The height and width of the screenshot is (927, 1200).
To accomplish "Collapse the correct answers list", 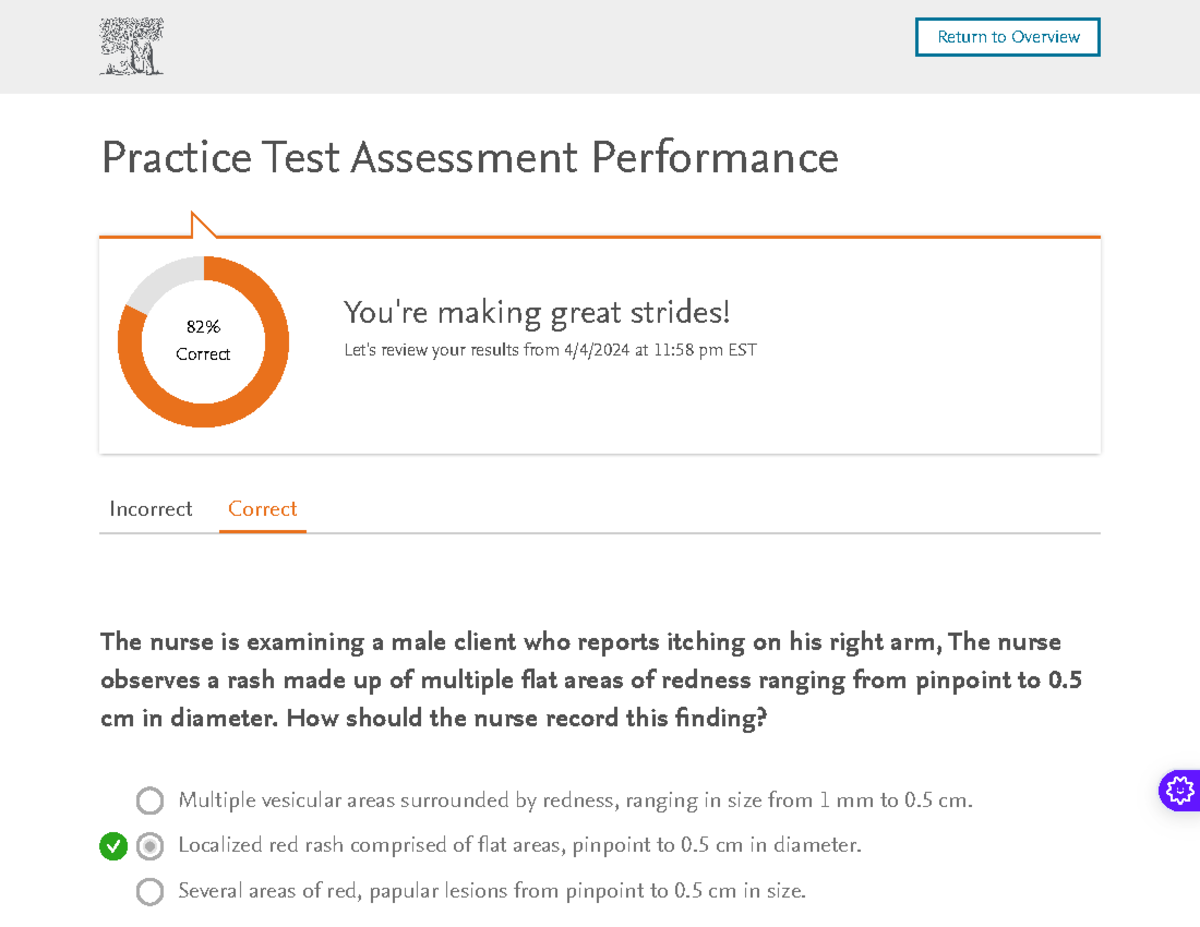I will tap(262, 509).
